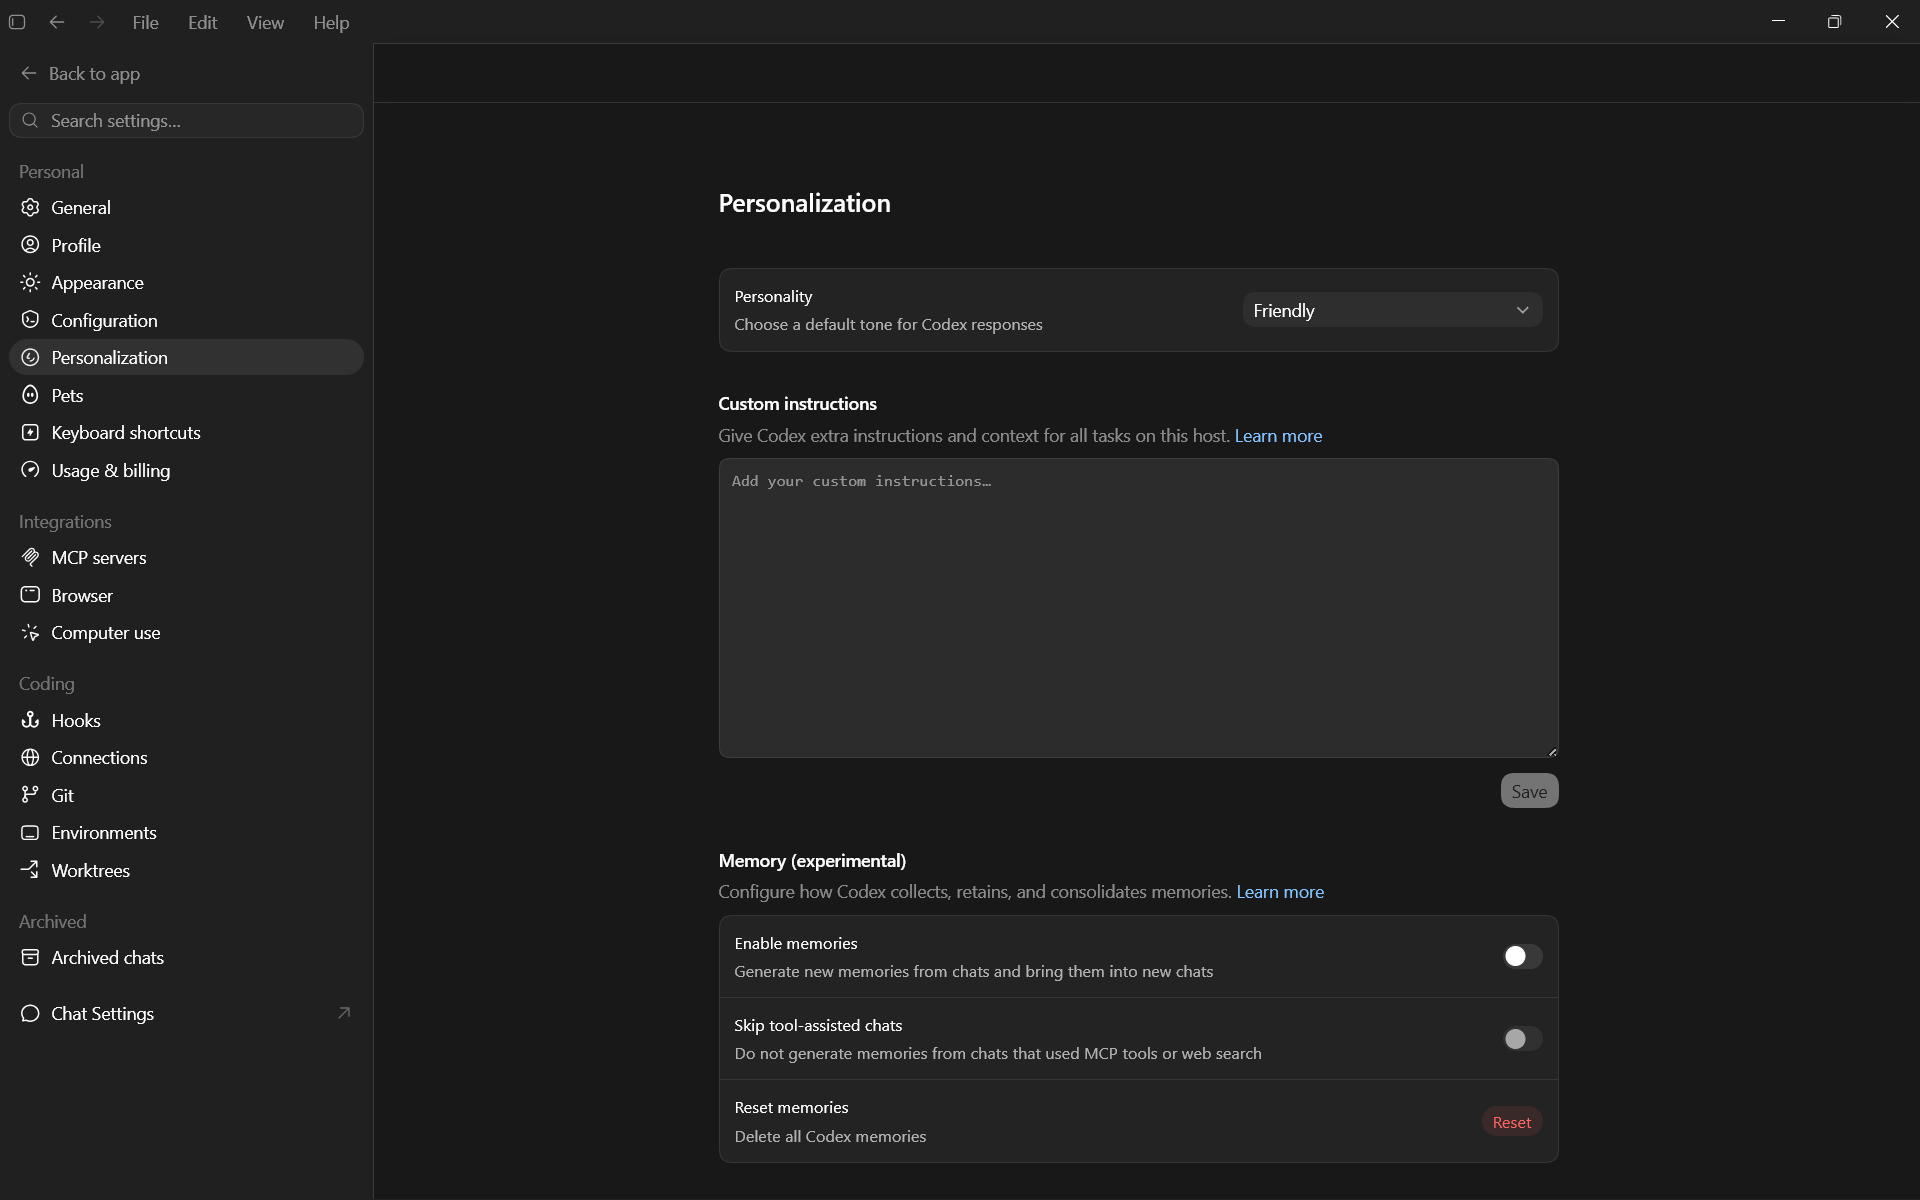
Task: Save the custom instructions
Action: [x=1529, y=791]
